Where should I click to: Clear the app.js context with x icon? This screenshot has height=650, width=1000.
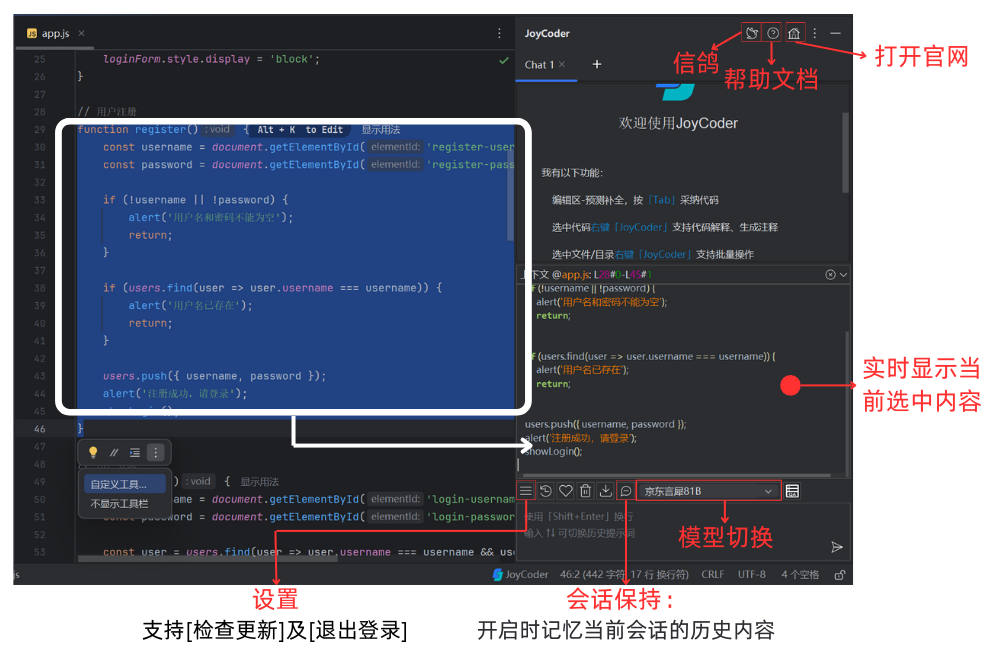pyautogui.click(x=830, y=274)
